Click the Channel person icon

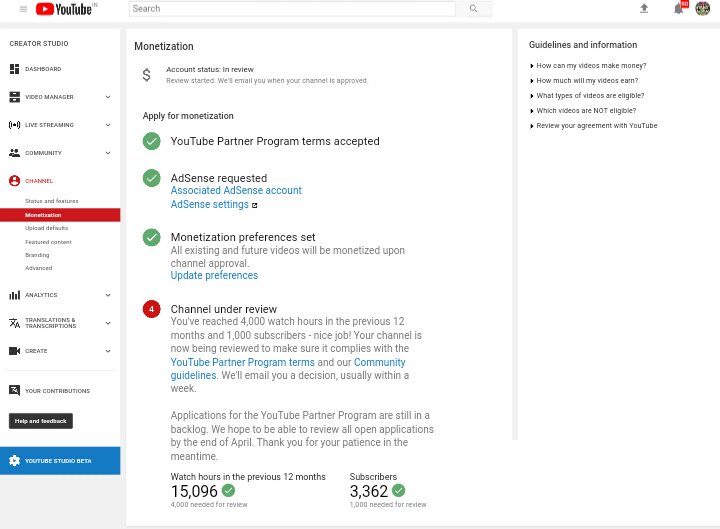14,181
